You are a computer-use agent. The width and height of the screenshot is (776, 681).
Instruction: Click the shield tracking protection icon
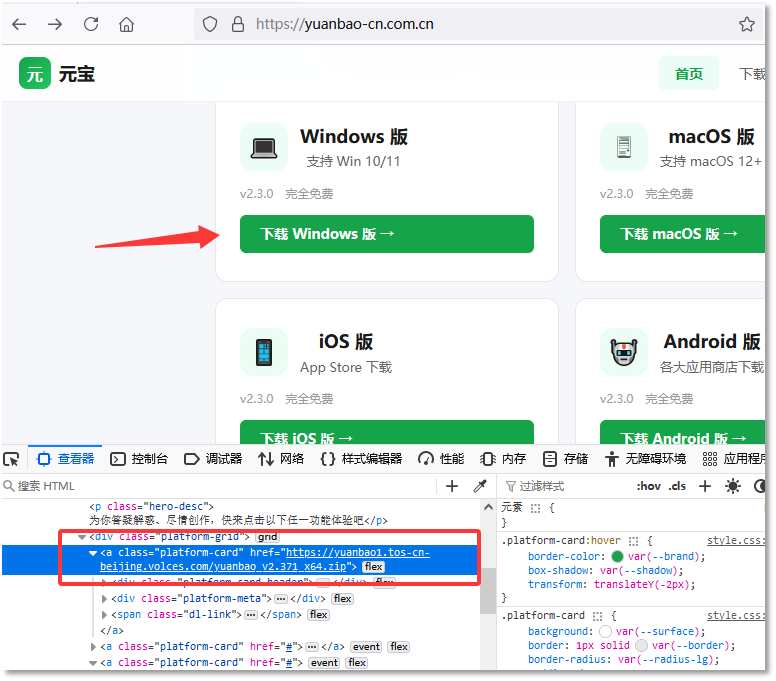210,24
